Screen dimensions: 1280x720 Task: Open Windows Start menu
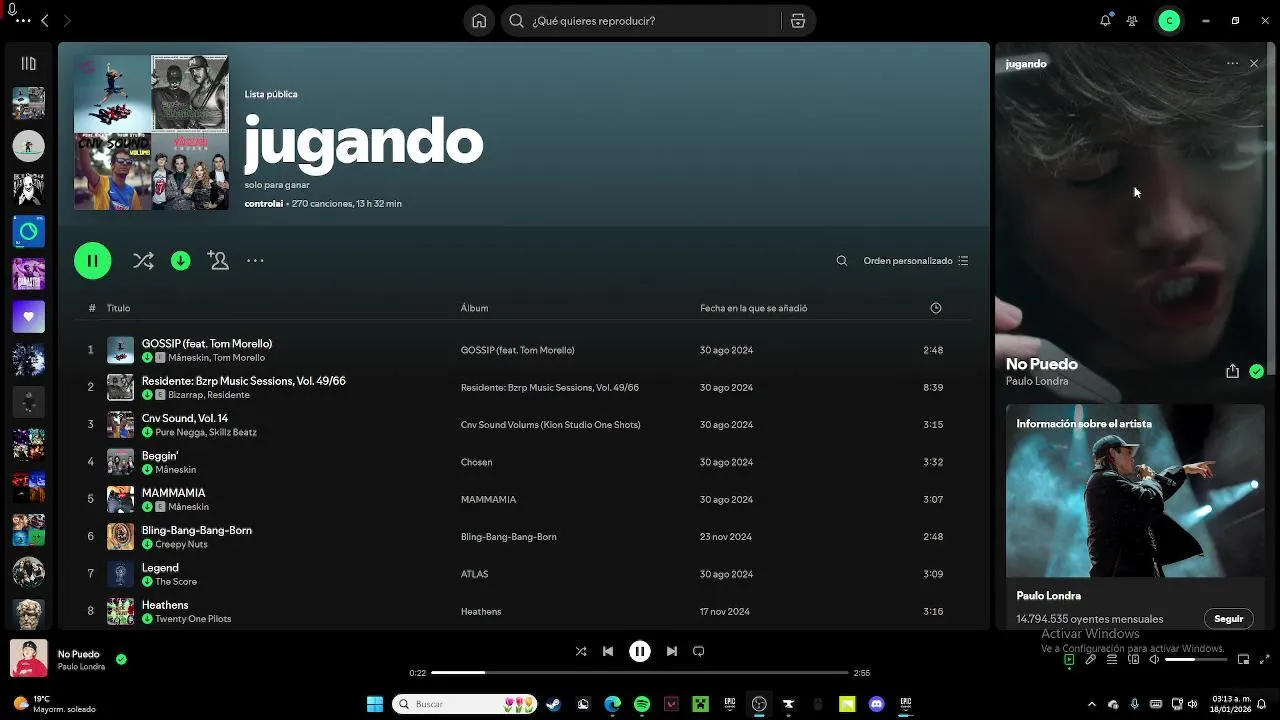pos(375,704)
